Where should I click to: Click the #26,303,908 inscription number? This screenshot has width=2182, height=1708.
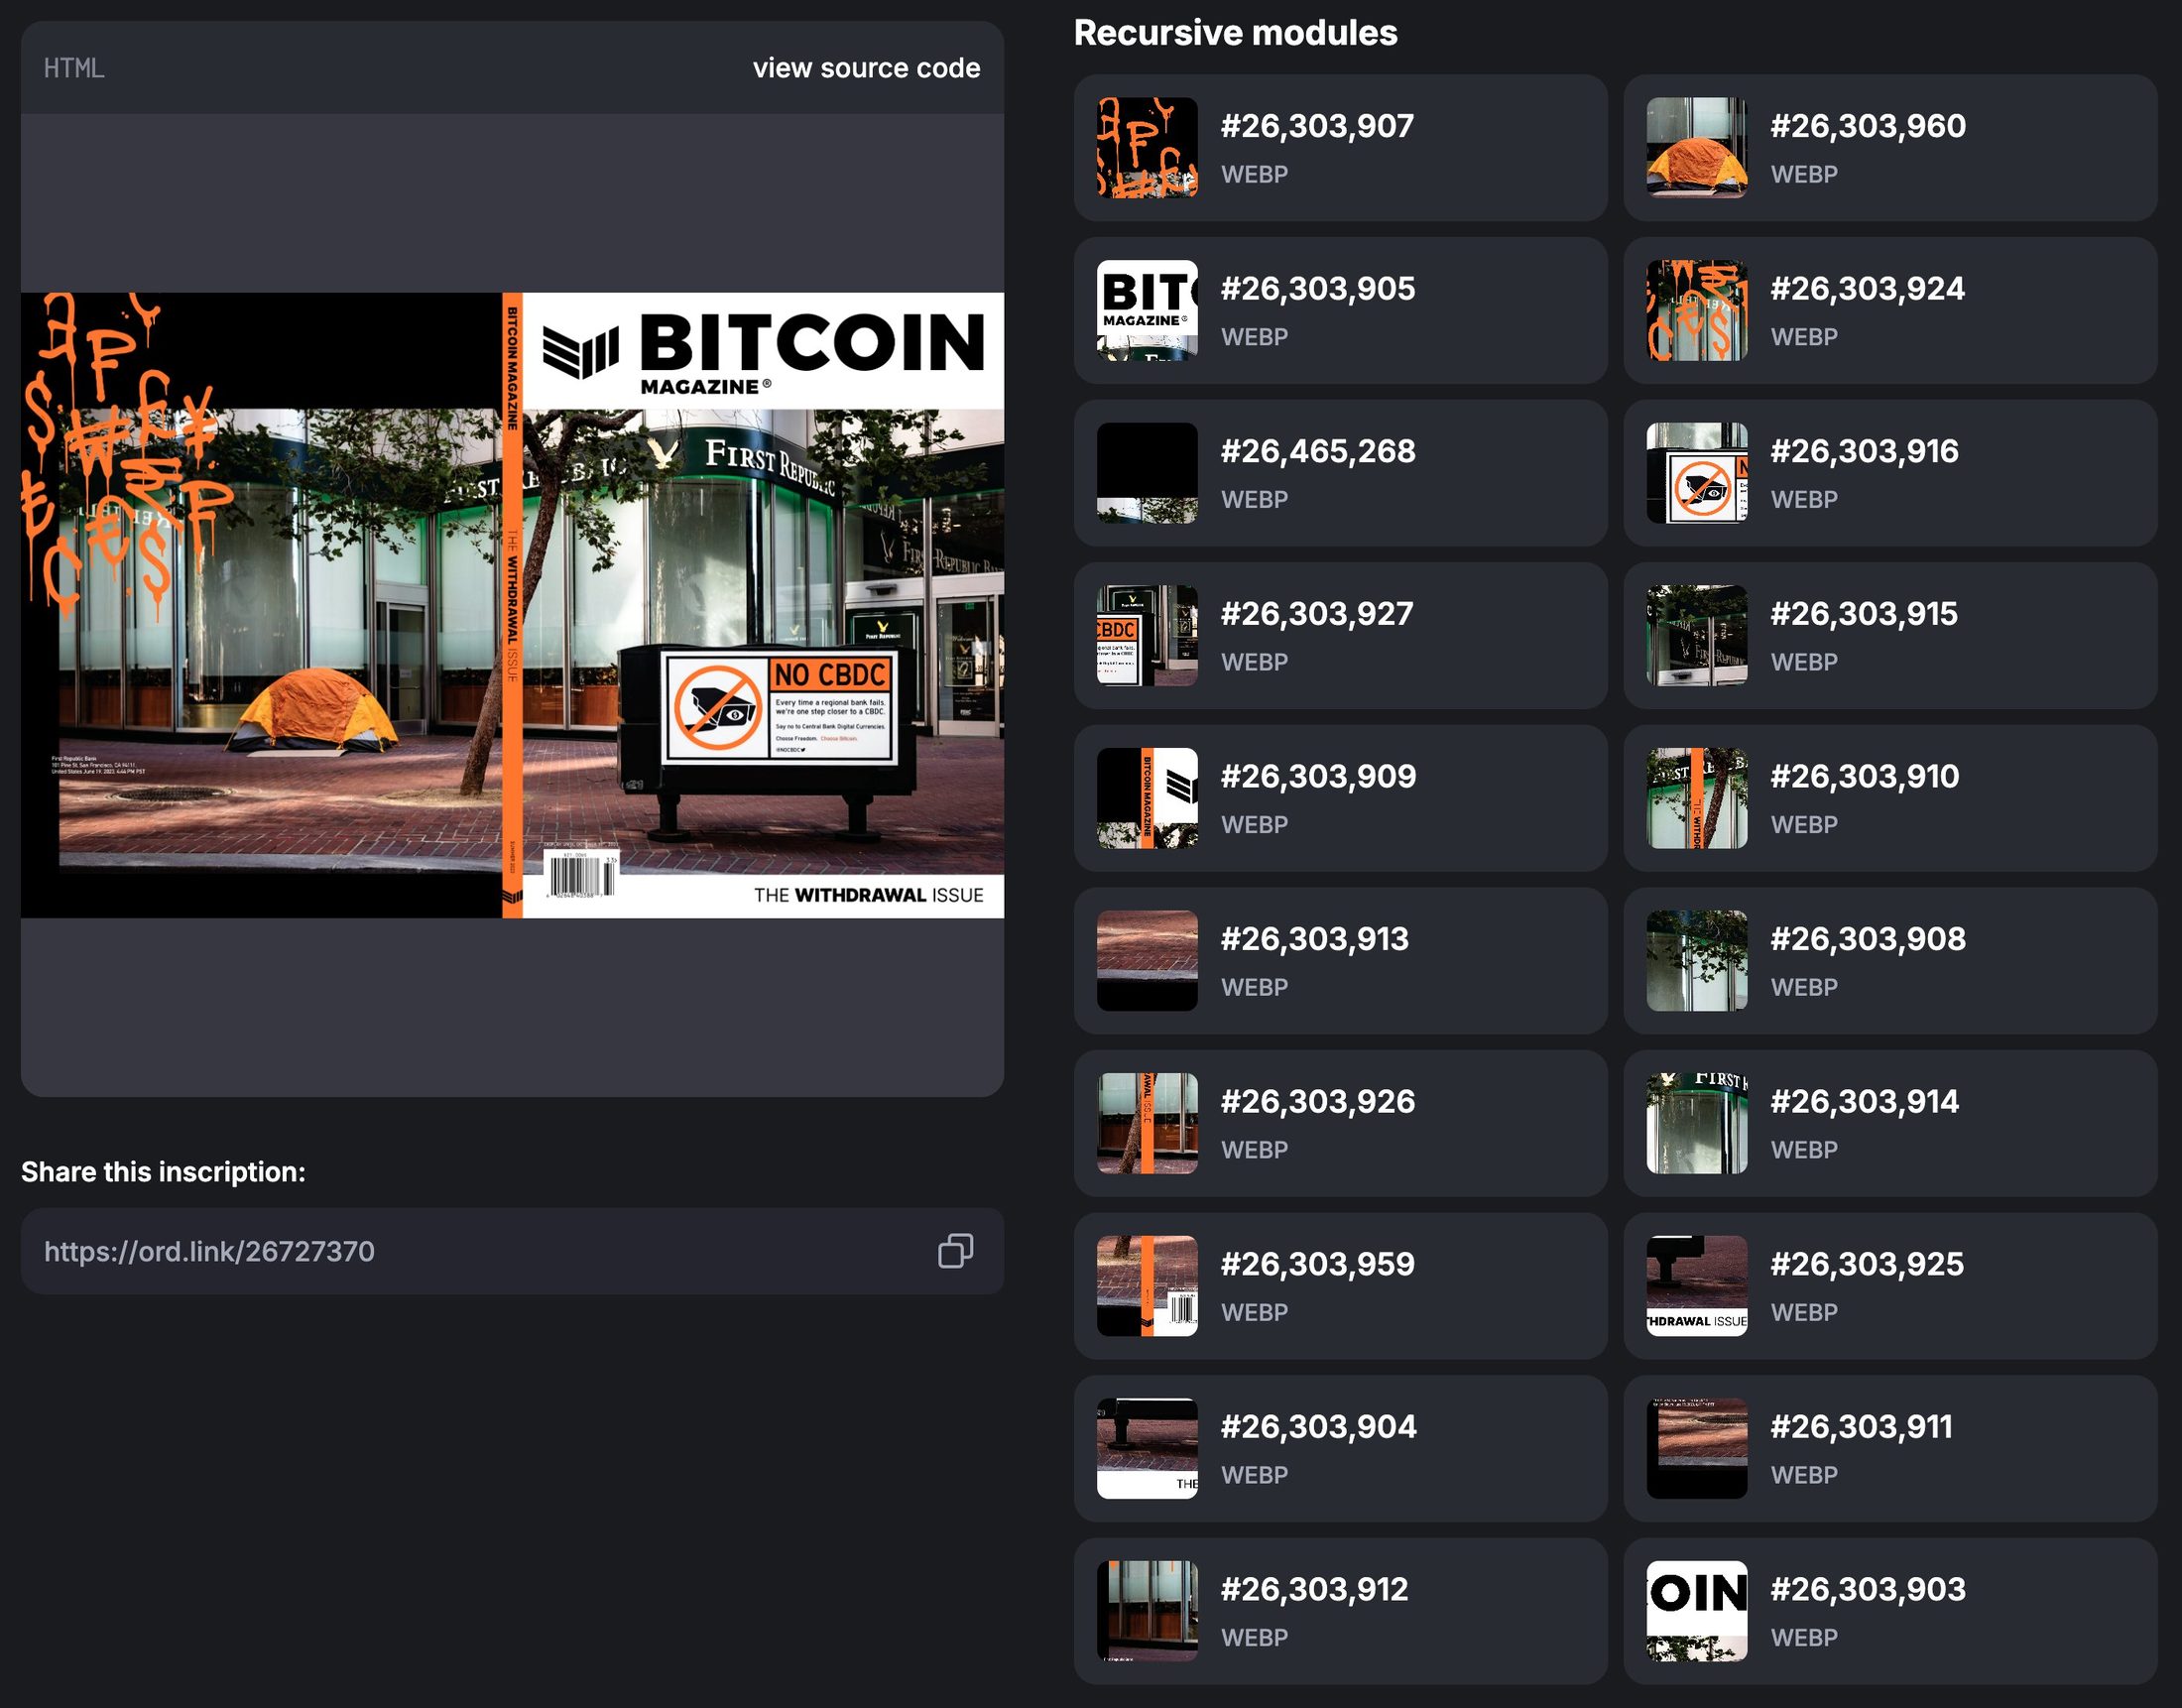(1868, 939)
